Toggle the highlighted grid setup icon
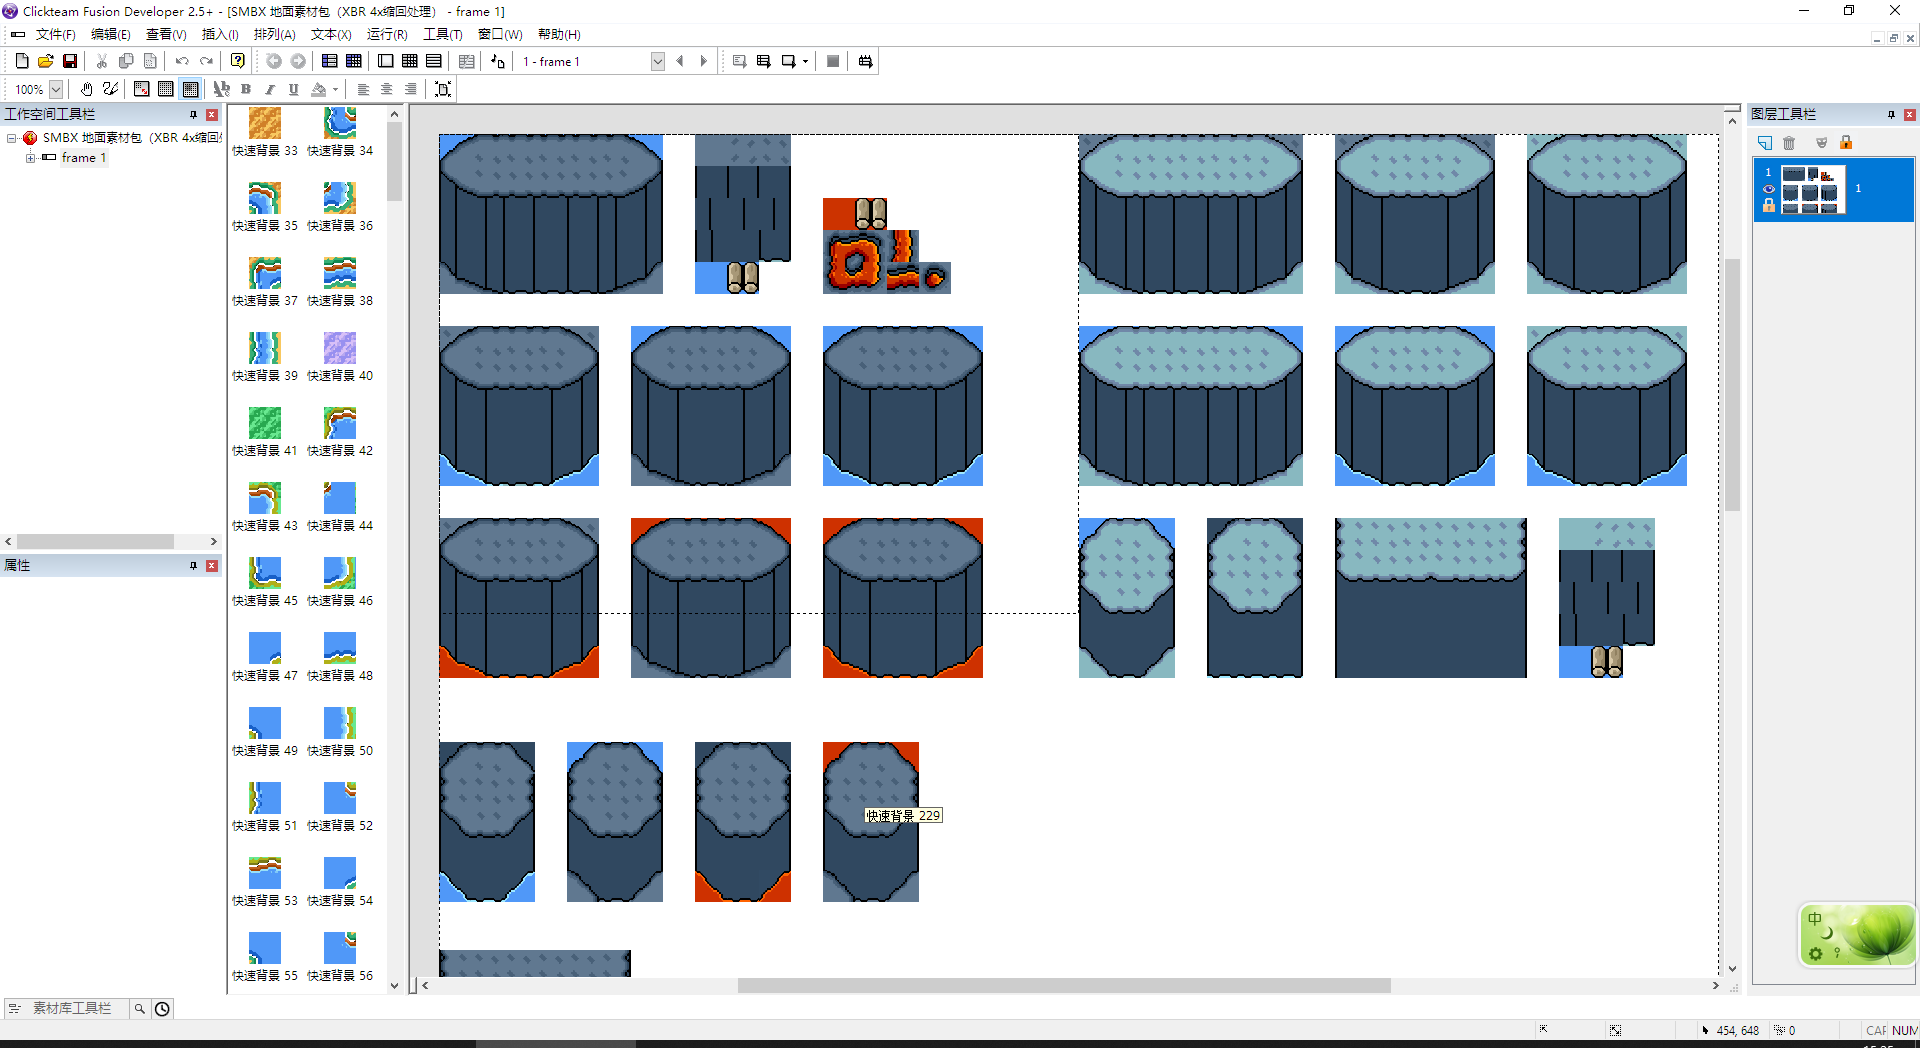This screenshot has width=1920, height=1048. coord(190,89)
